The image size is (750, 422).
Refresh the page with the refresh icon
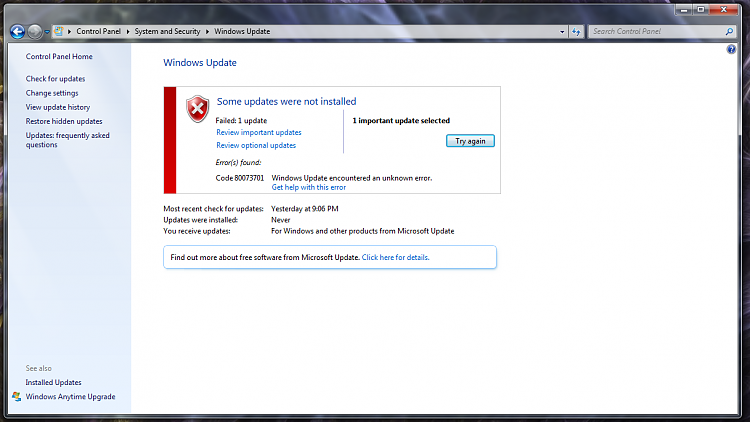coord(576,32)
